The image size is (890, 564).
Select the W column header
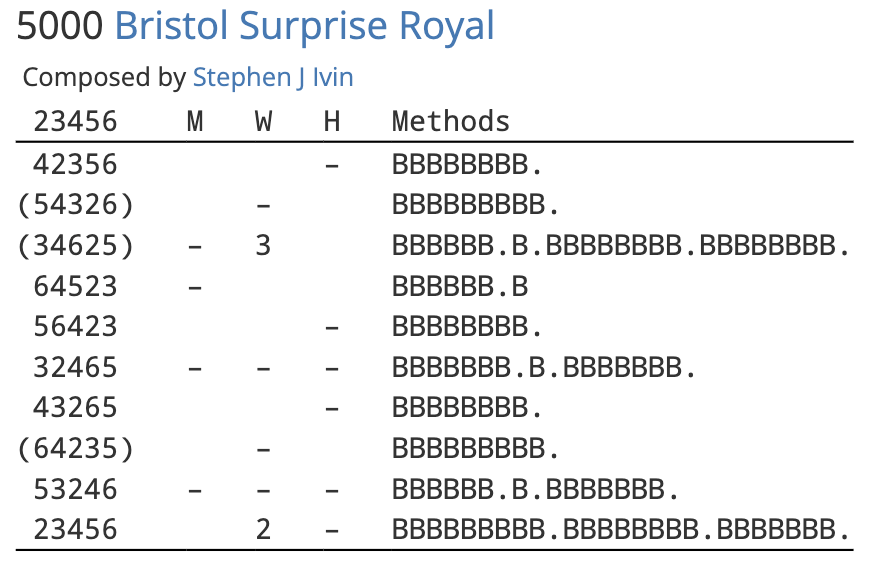pyautogui.click(x=263, y=122)
